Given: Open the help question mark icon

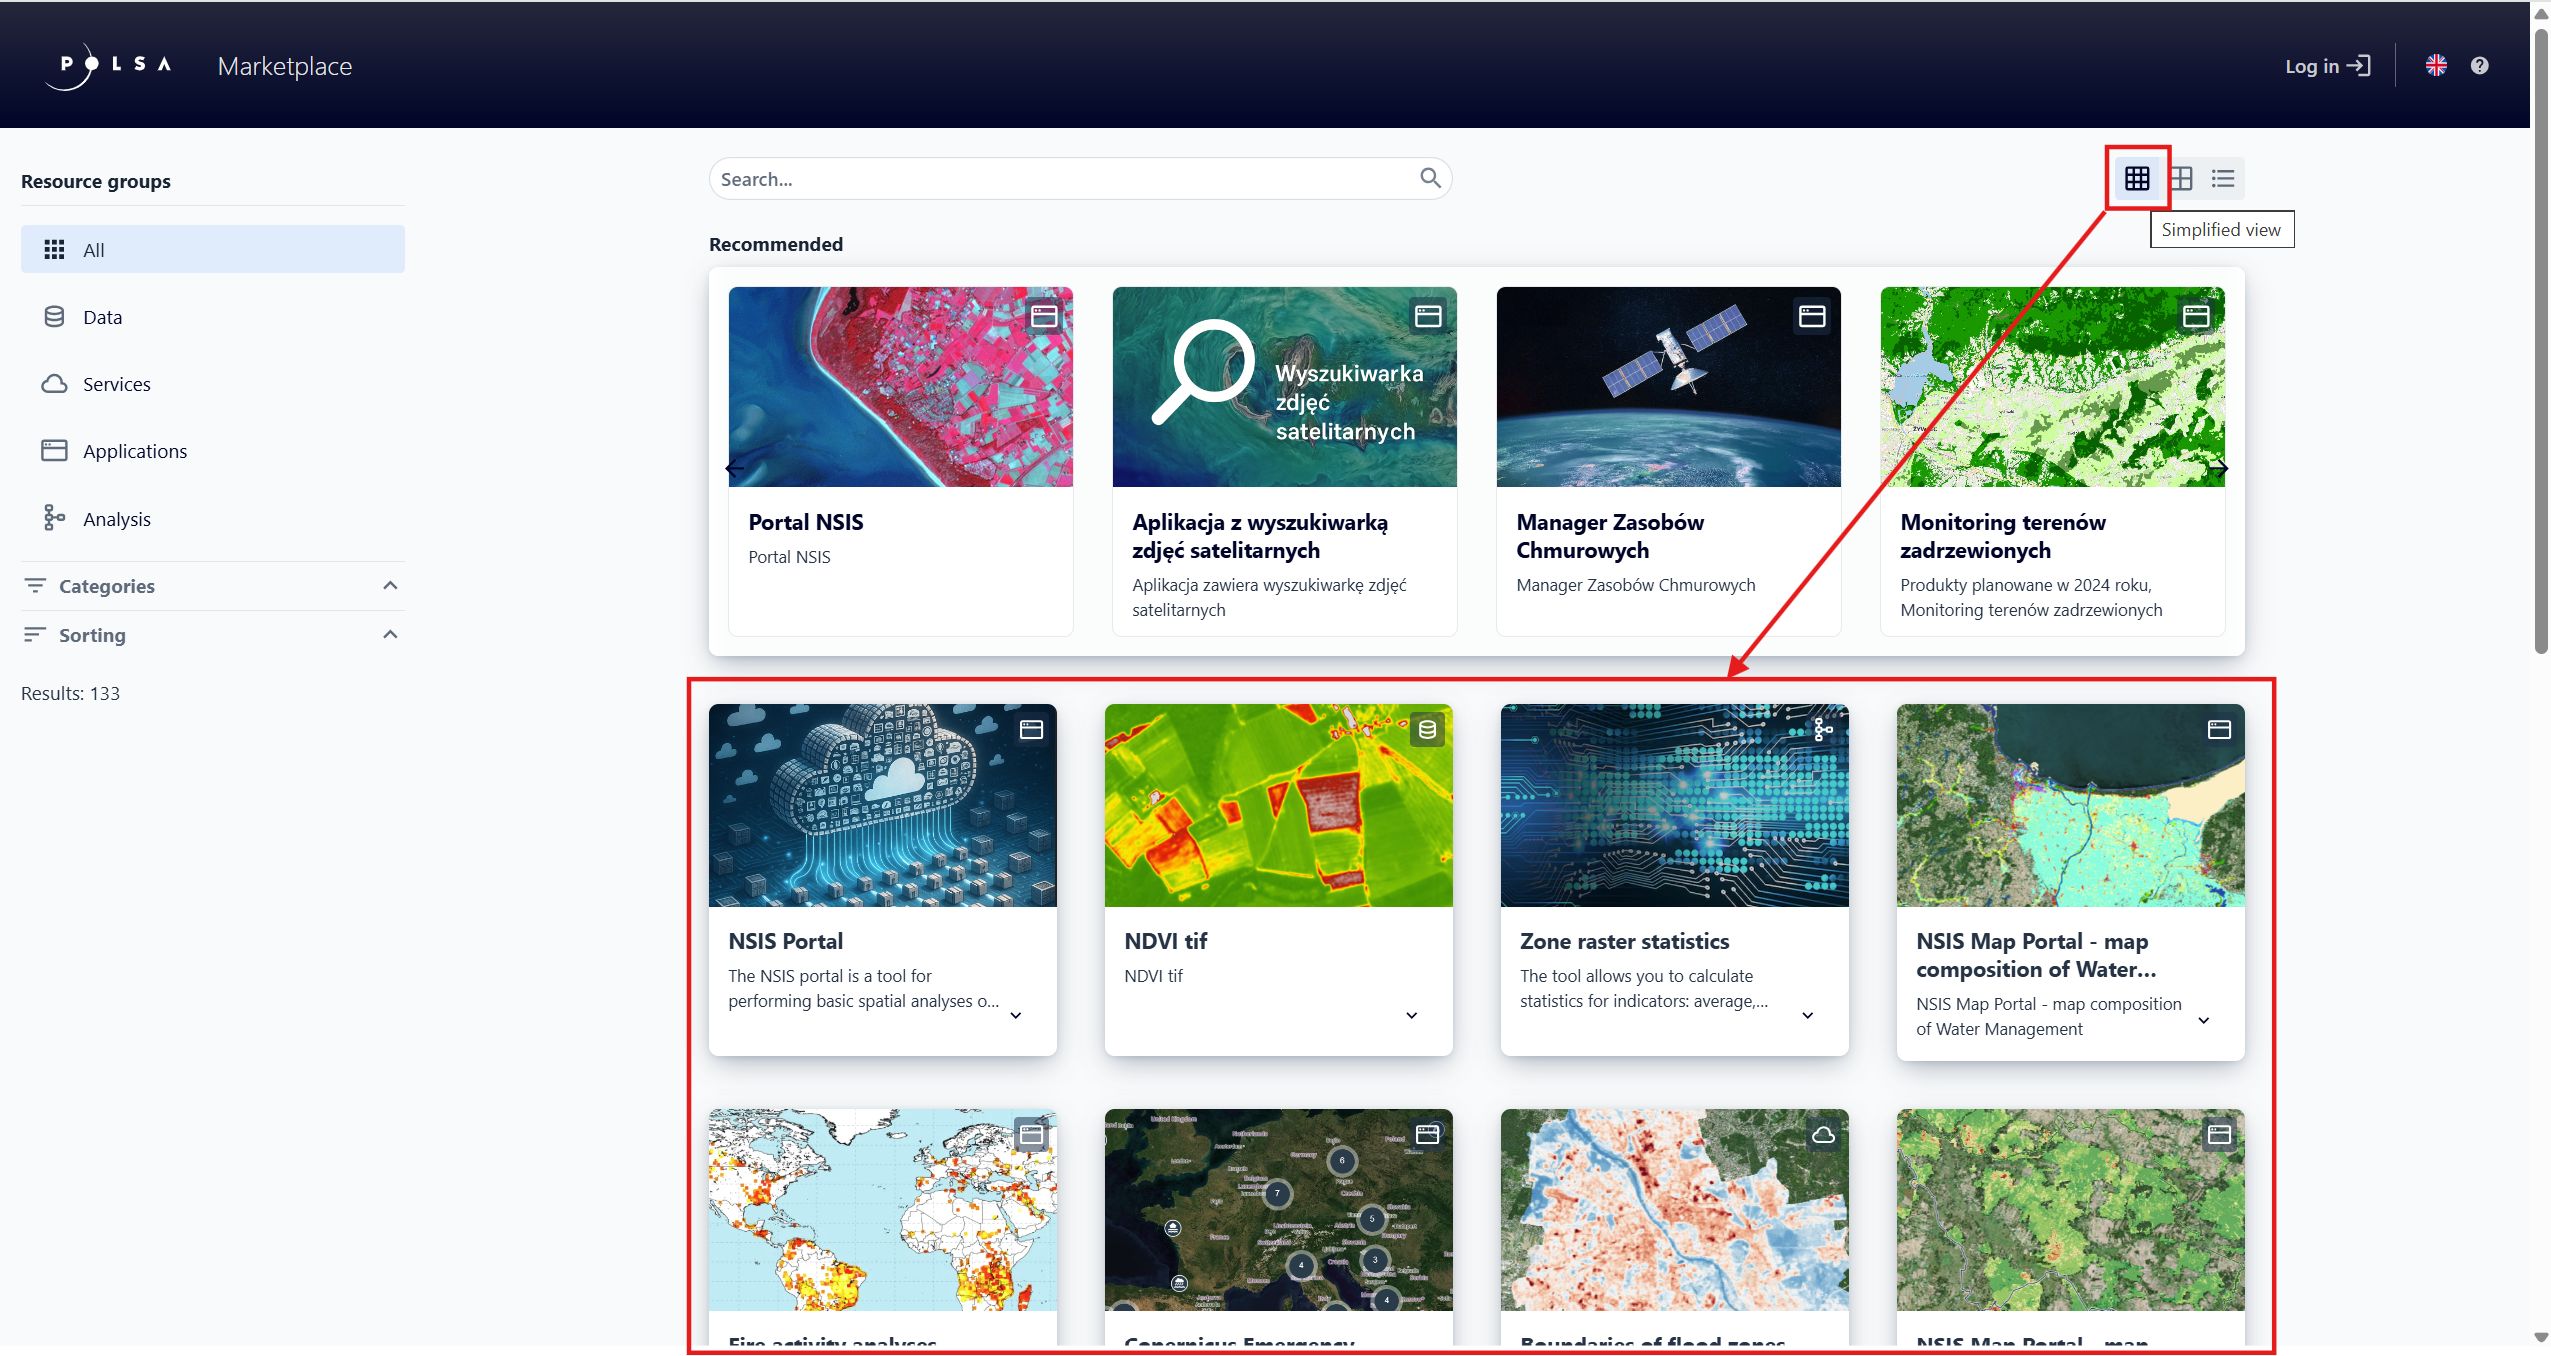Looking at the screenshot, I should (x=2479, y=66).
